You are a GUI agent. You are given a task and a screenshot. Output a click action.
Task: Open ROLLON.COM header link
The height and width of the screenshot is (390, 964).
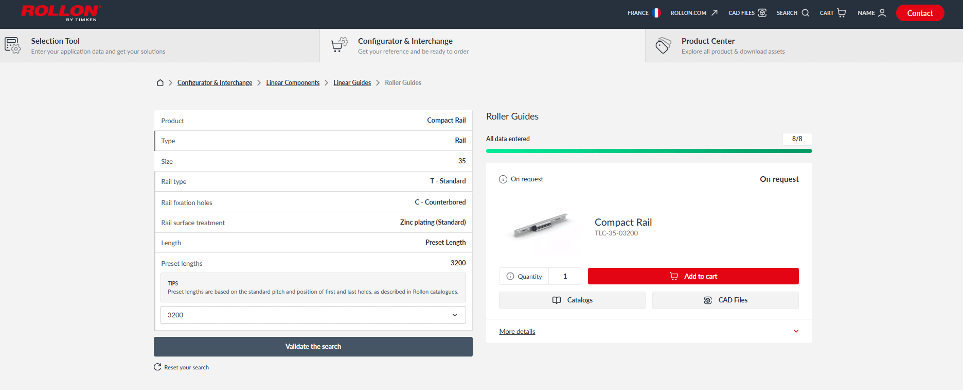tap(693, 12)
